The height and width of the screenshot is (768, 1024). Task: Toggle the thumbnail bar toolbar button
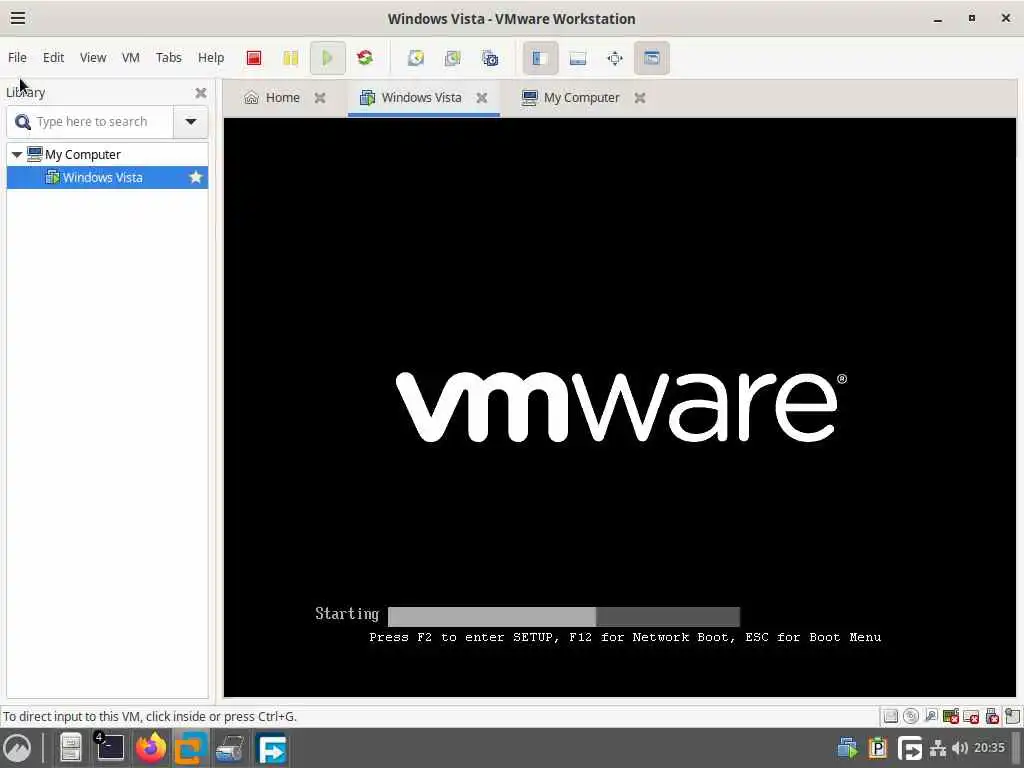(x=577, y=58)
